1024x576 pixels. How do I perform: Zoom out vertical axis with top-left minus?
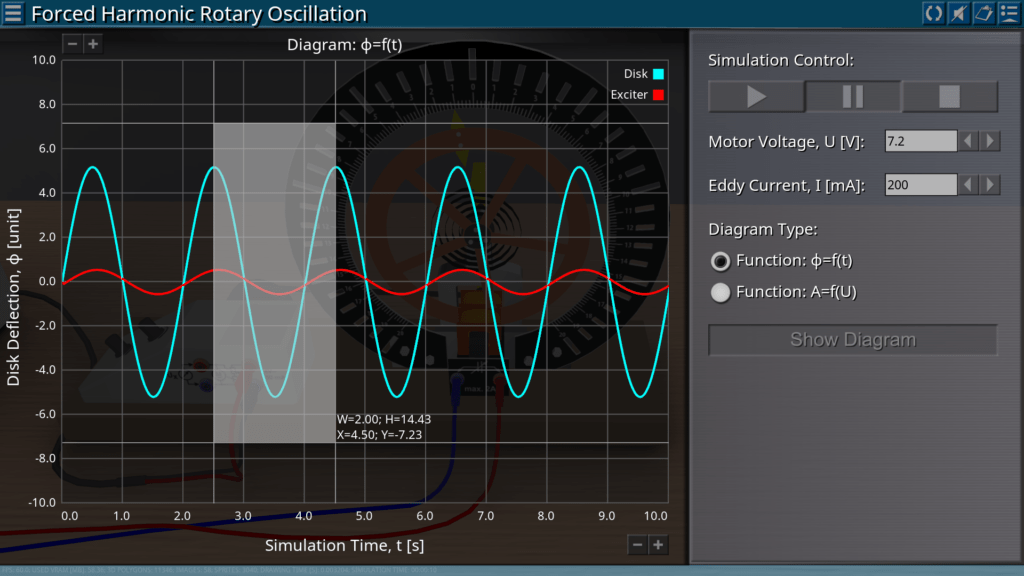point(72,44)
